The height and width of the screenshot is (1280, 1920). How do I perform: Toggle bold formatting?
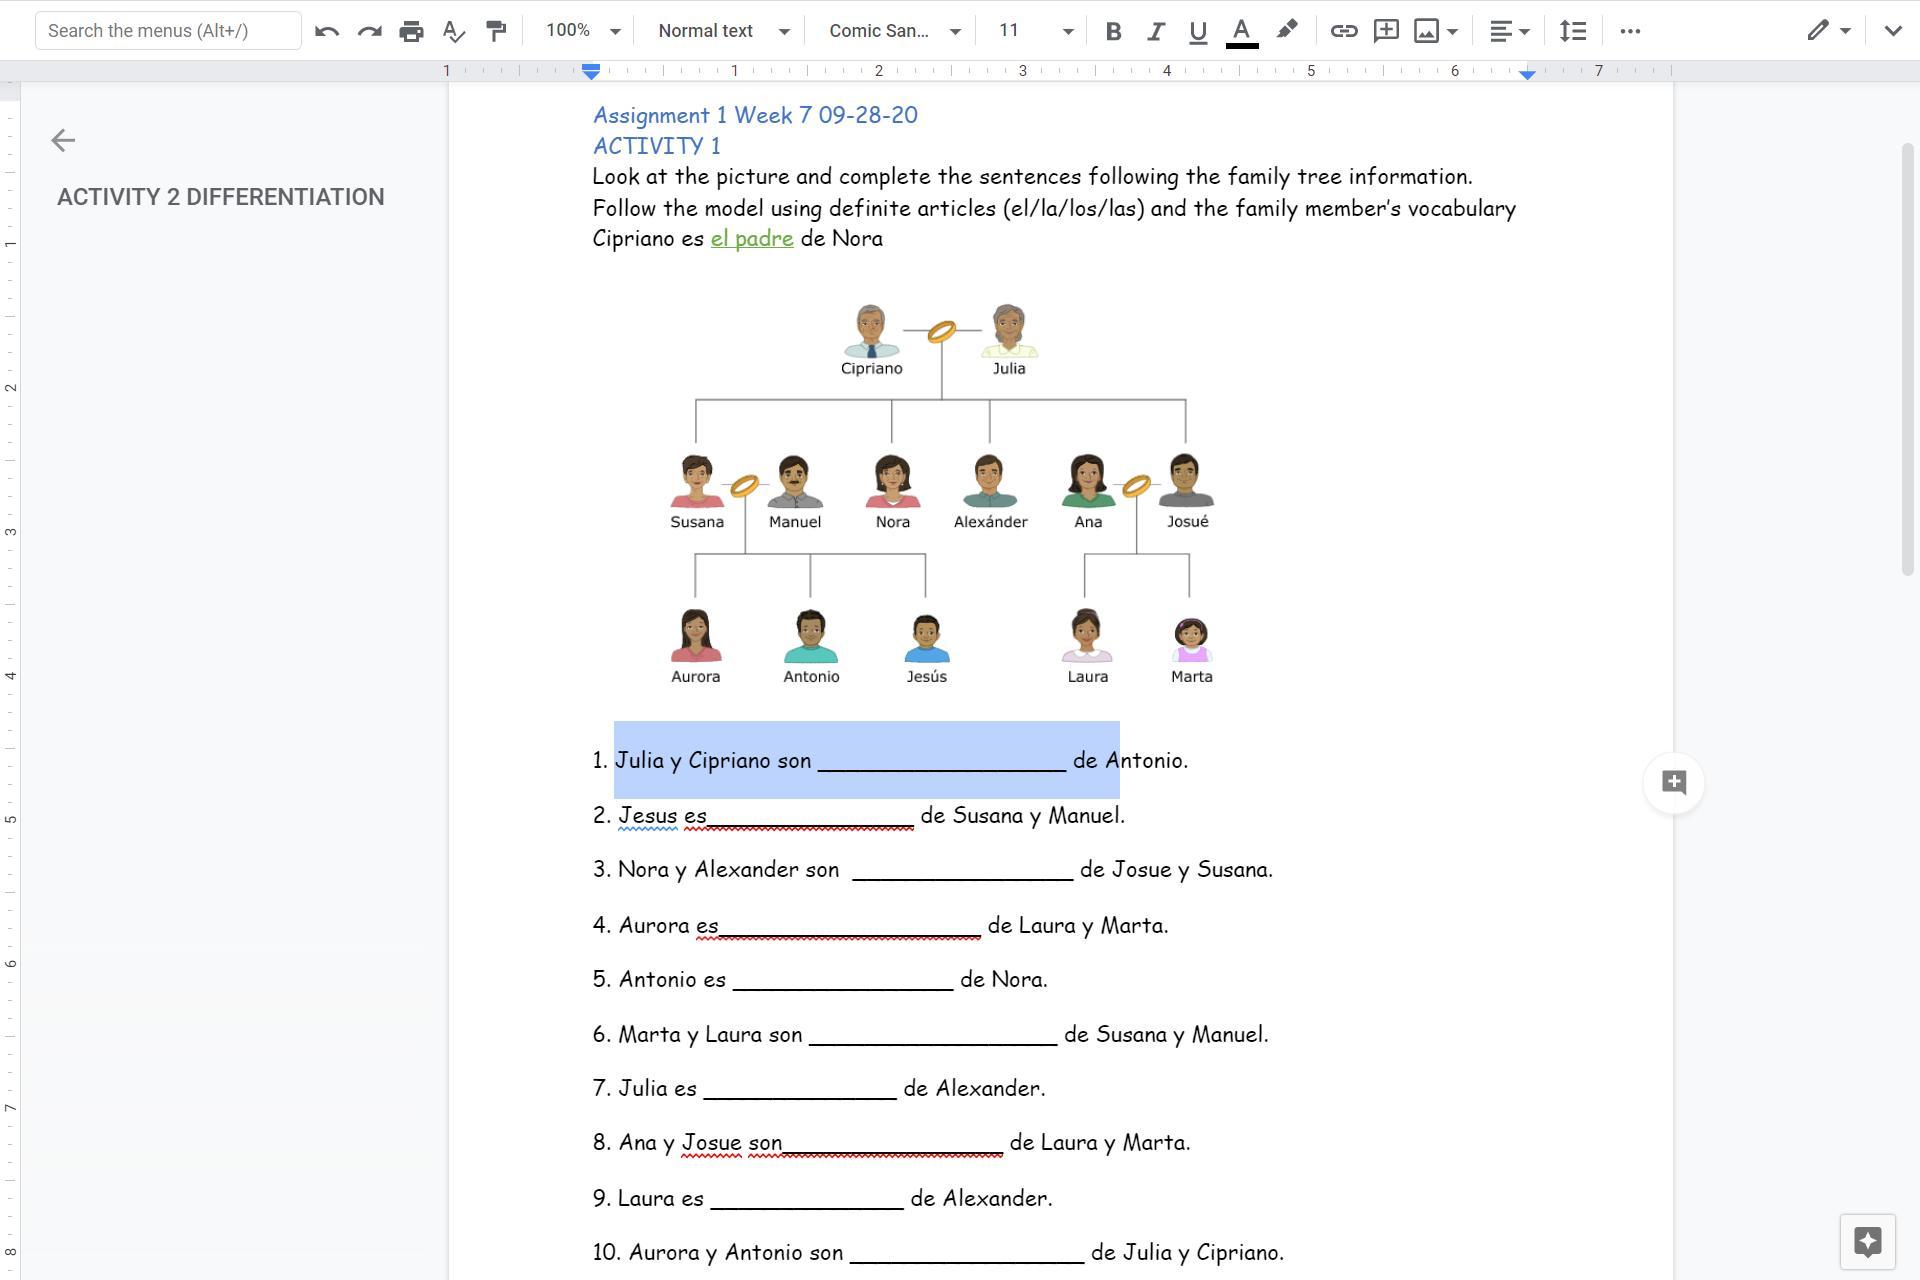1113,31
